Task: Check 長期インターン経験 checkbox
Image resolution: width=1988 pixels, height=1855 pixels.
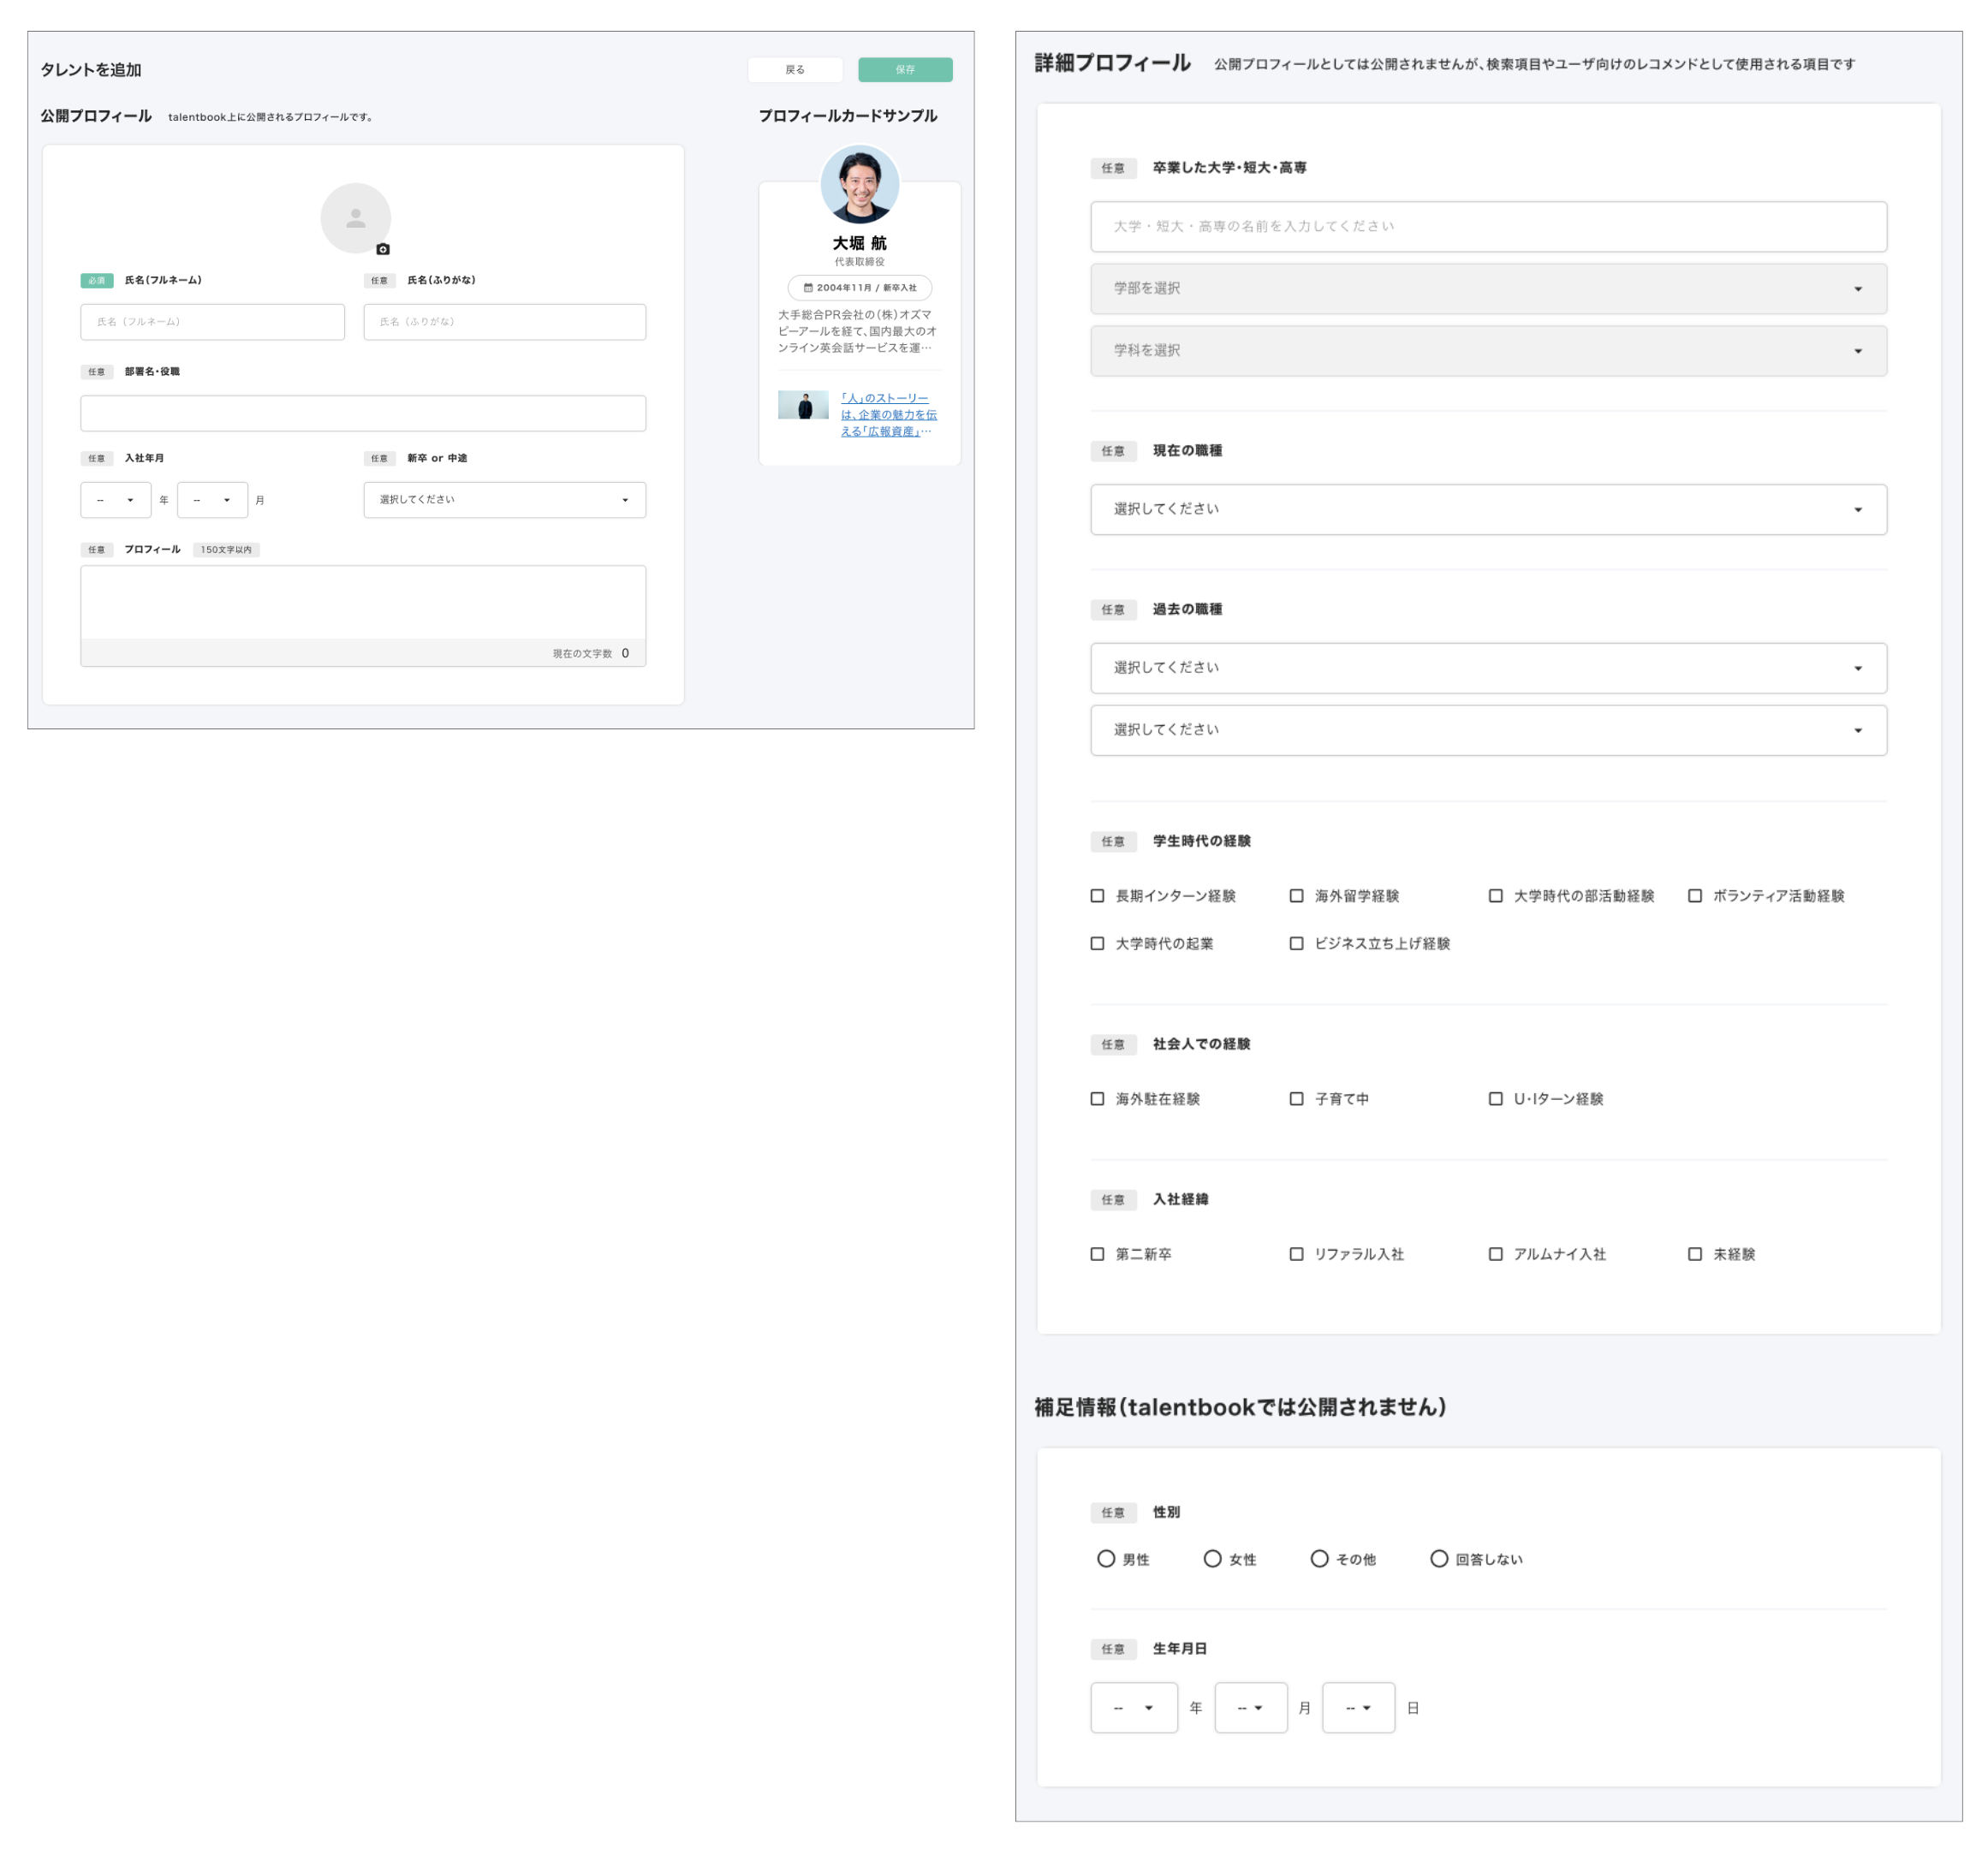Action: tap(1097, 896)
